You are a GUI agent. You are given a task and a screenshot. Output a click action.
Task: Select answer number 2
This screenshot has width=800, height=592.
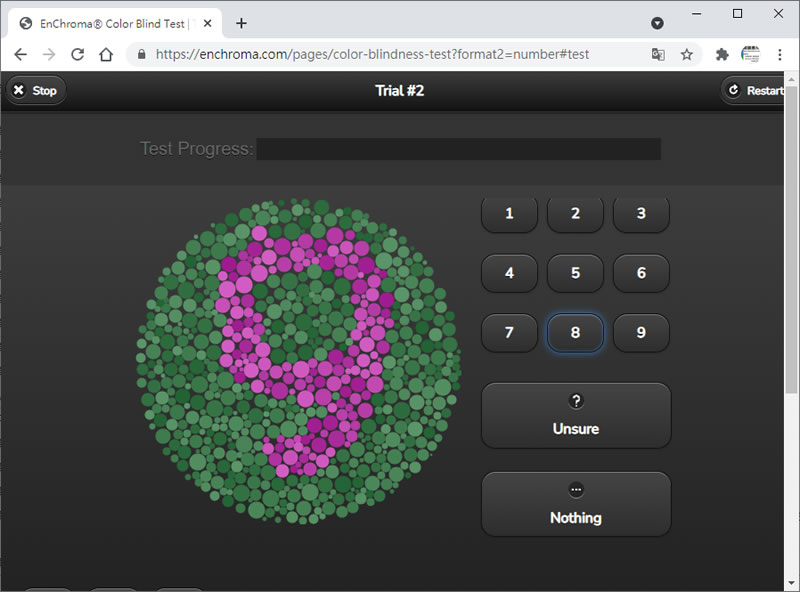[x=575, y=214]
